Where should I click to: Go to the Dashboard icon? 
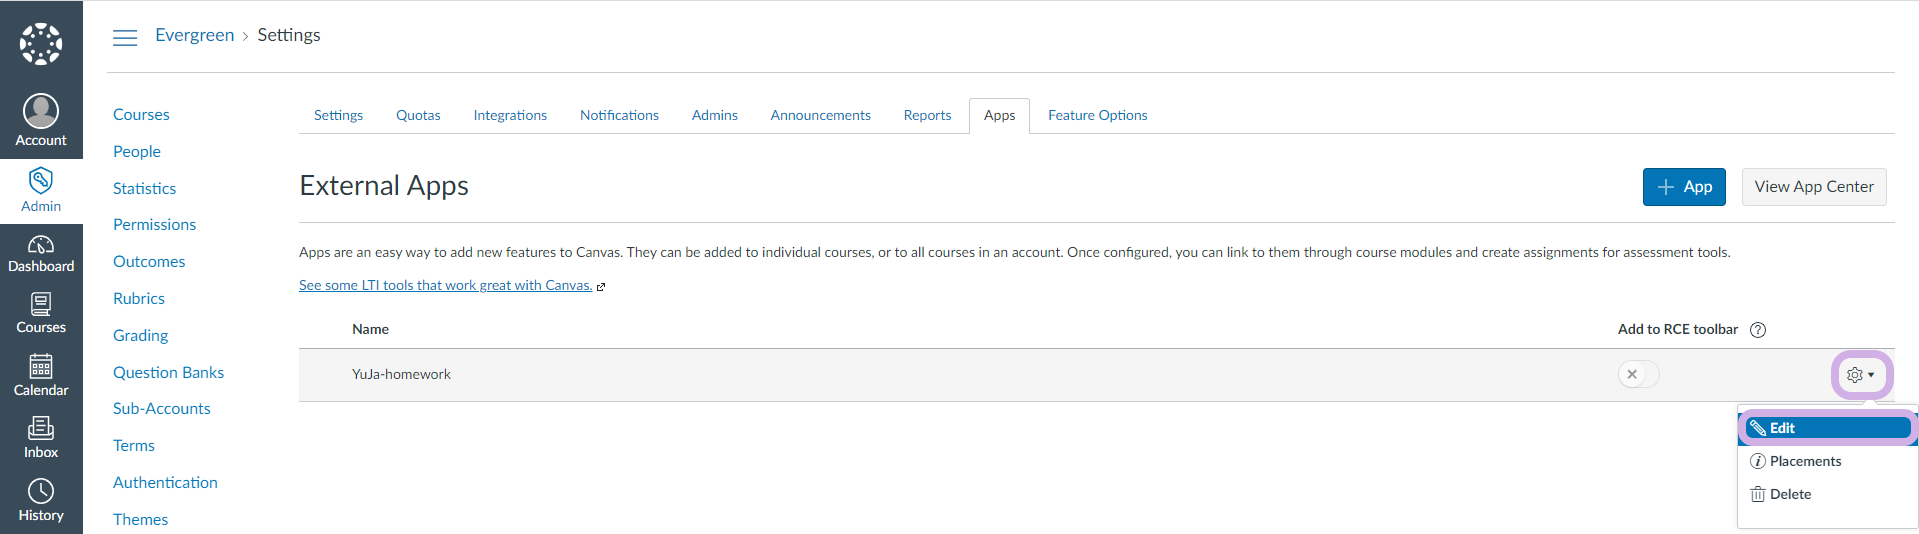pos(41,245)
